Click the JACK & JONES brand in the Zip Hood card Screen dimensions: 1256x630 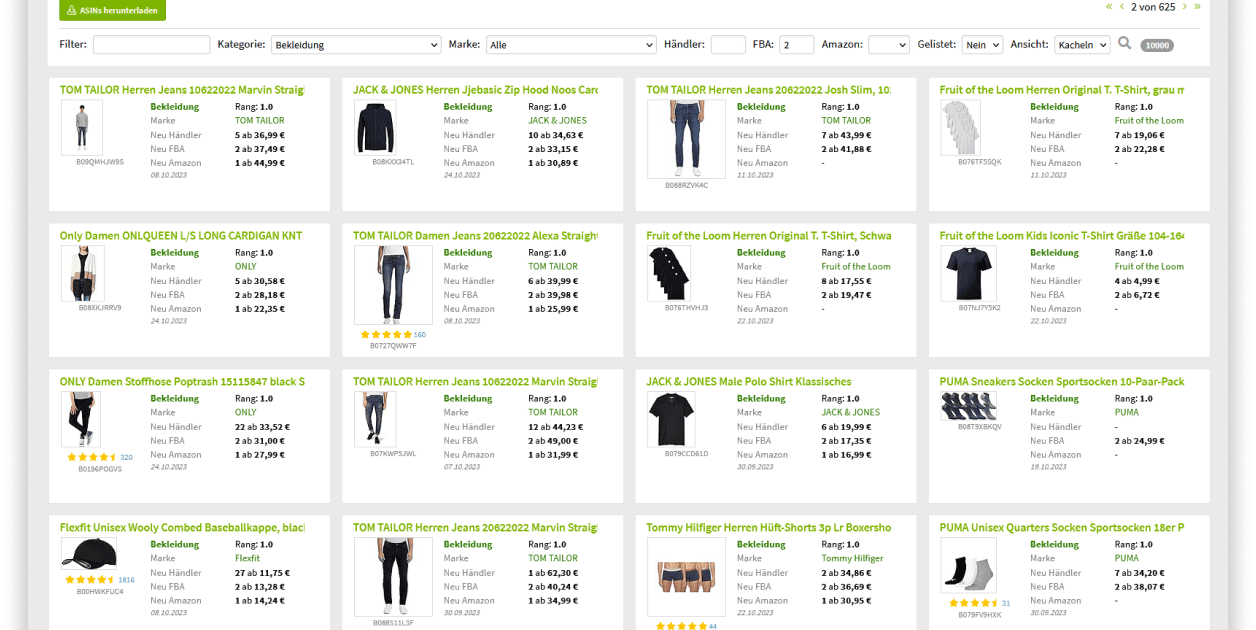coord(557,121)
